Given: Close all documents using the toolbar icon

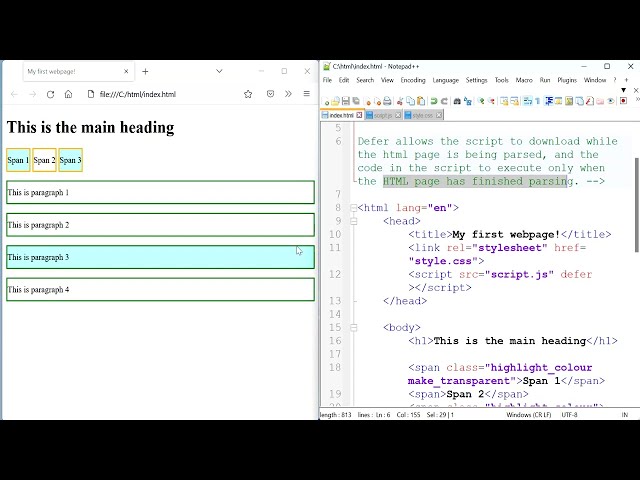Looking at the screenshot, I should (x=378, y=101).
